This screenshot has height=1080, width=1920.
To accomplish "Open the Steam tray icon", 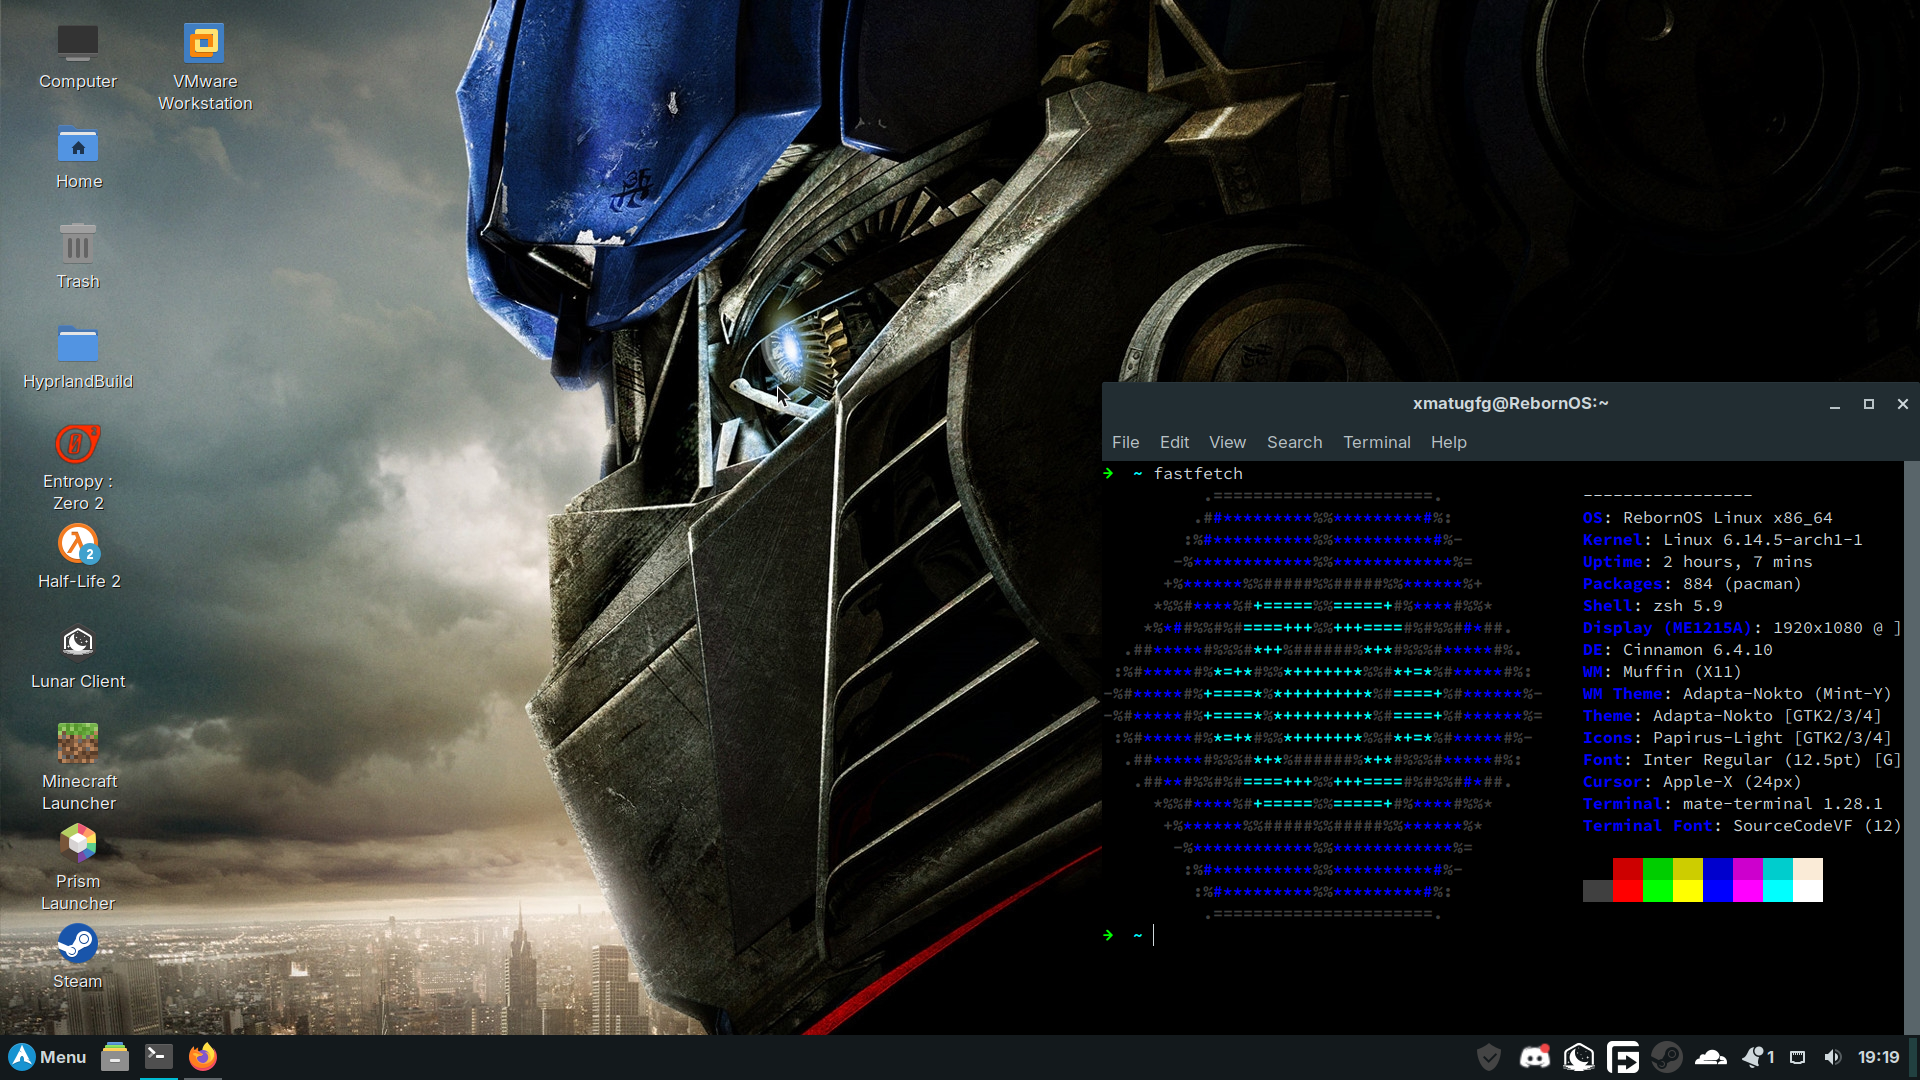I will (1666, 1057).
